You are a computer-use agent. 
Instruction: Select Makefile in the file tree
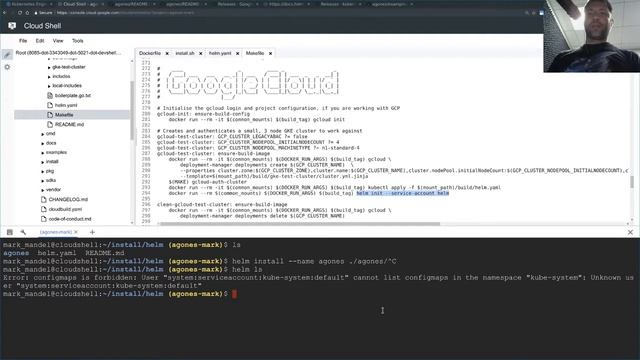tap(64, 115)
